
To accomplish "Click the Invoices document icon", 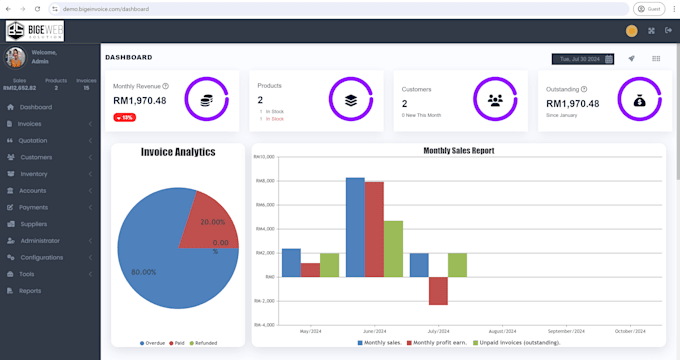I will pyautogui.click(x=10, y=124).
